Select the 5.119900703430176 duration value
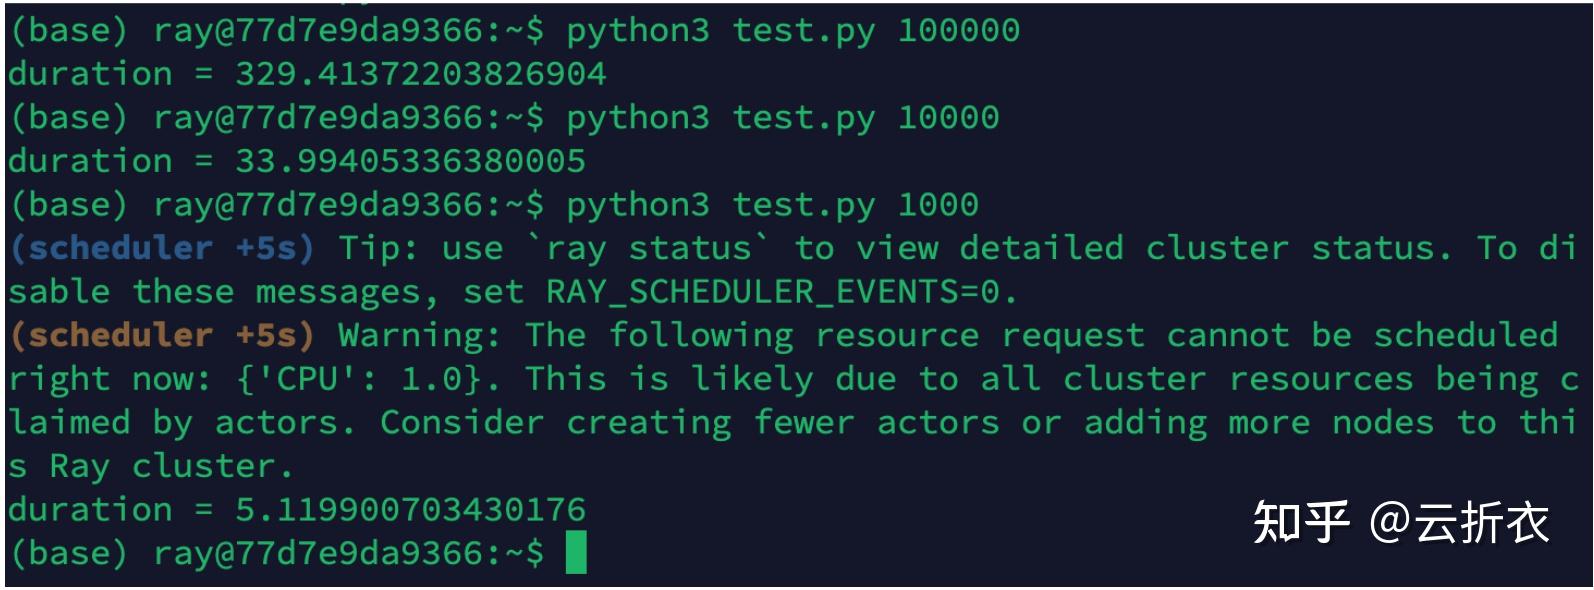The height and width of the screenshot is (590, 1594). coord(410,509)
